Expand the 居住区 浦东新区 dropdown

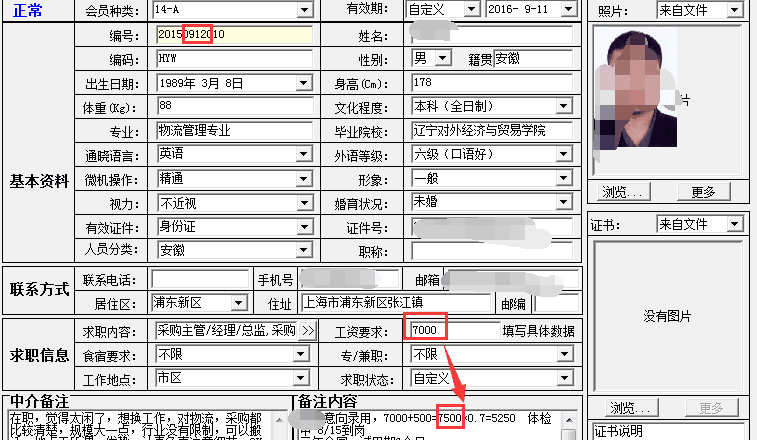pyautogui.click(x=238, y=303)
